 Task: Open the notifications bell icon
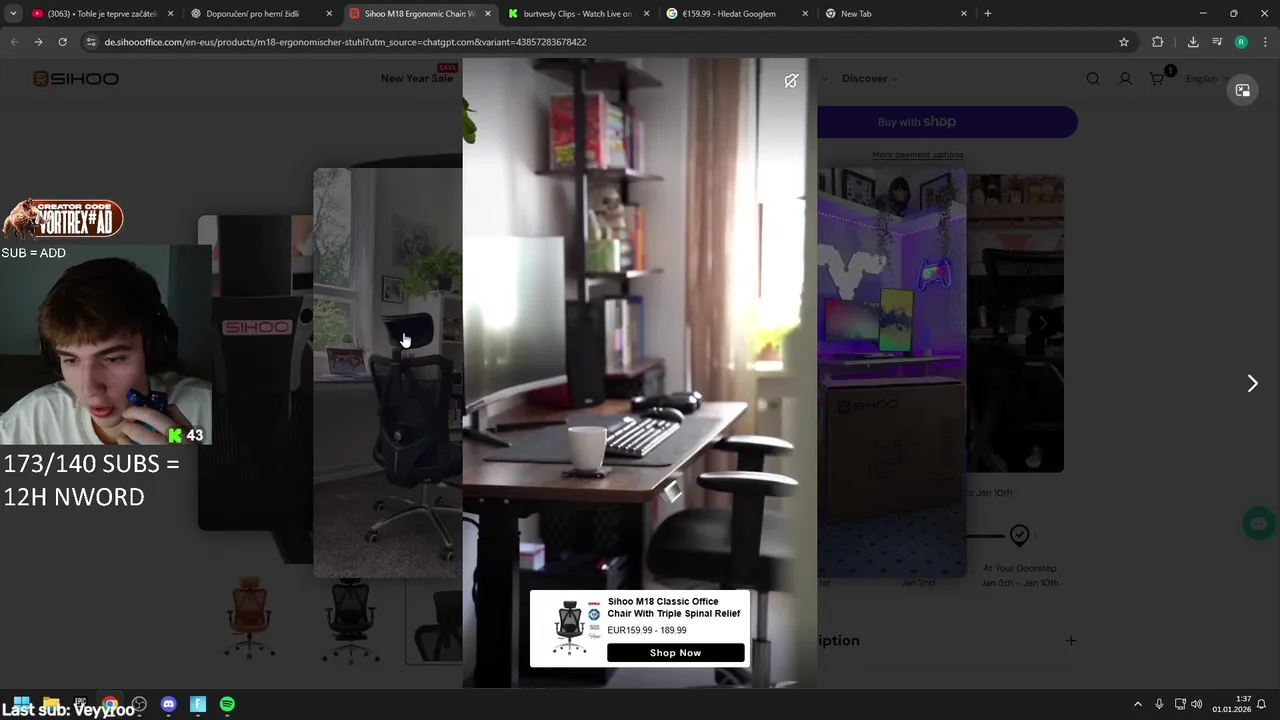tap(1261, 704)
